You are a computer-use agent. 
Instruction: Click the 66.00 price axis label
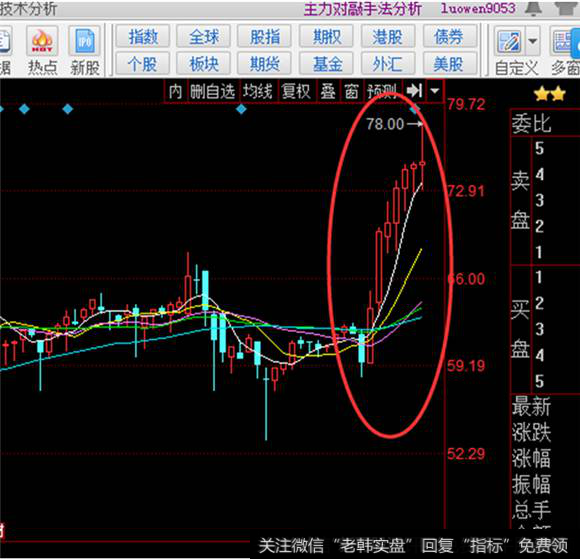(466, 279)
